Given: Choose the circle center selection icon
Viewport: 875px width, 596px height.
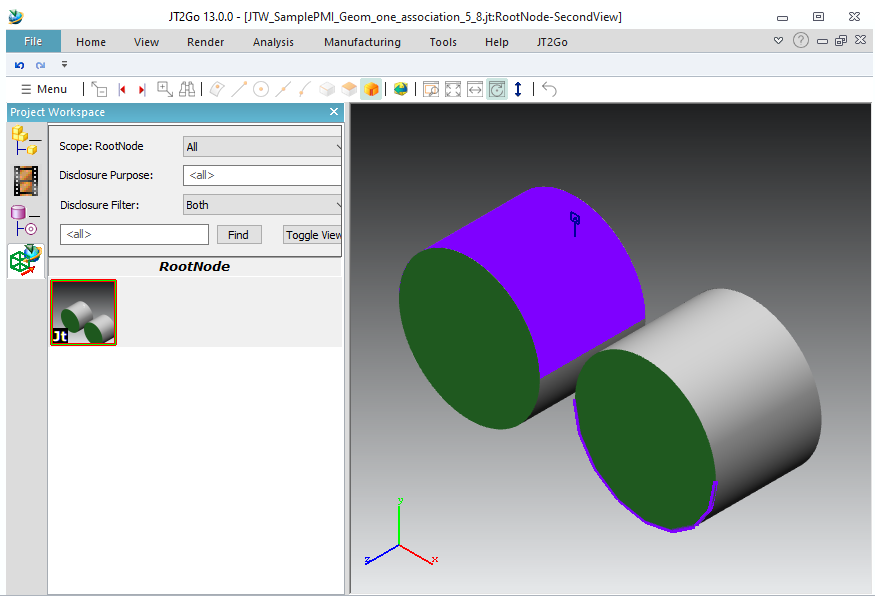Looking at the screenshot, I should pyautogui.click(x=261, y=89).
